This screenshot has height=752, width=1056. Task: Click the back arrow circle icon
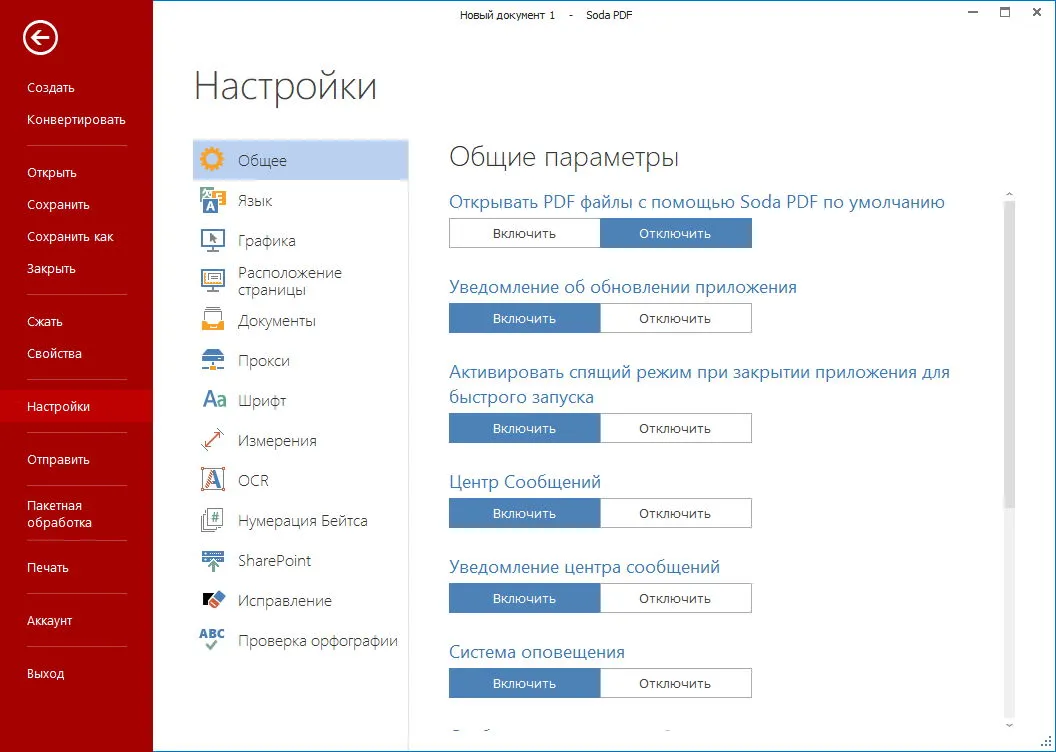[40, 38]
